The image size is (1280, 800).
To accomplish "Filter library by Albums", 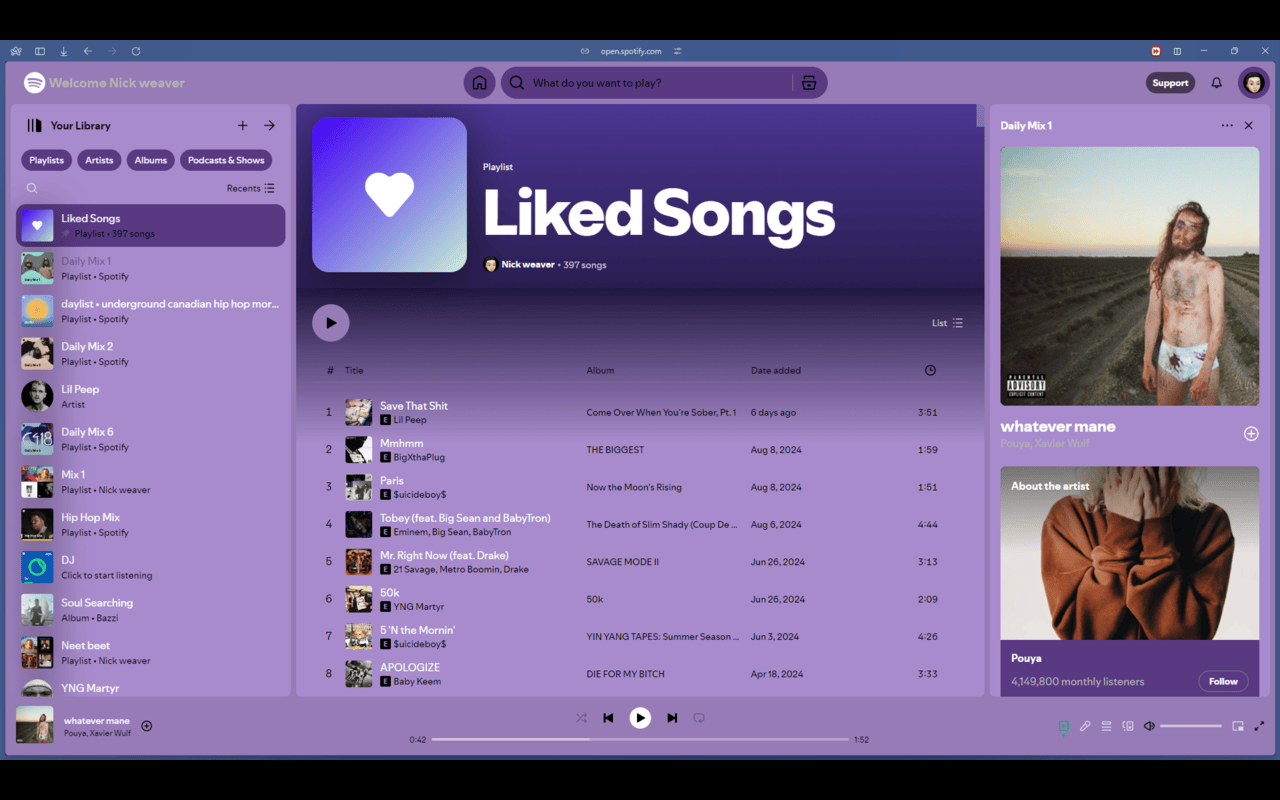I will (x=151, y=160).
